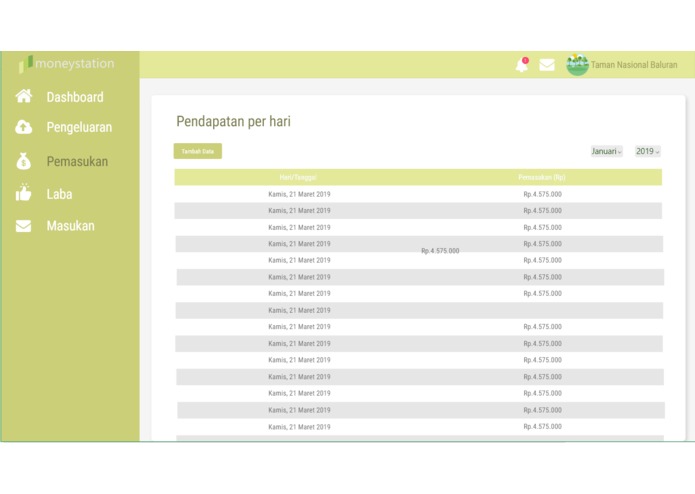
Task: Click the Pemasukan (Rp) column header
Action: 542,177
